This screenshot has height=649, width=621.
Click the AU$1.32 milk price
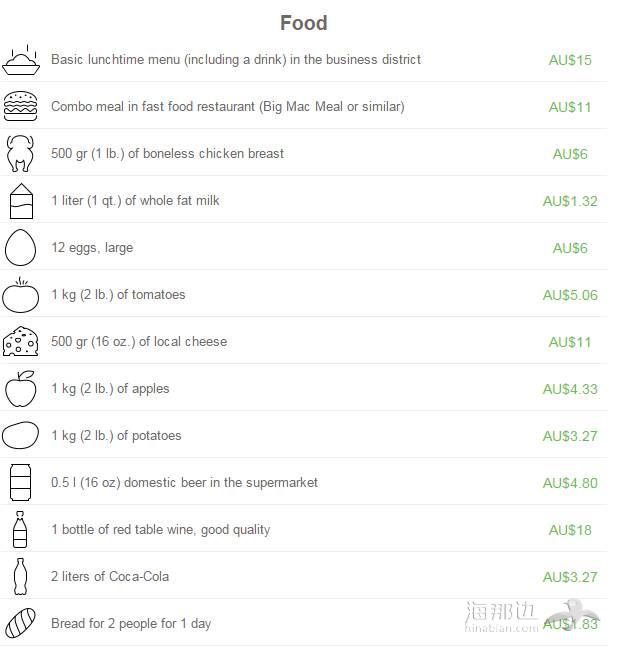570,202
